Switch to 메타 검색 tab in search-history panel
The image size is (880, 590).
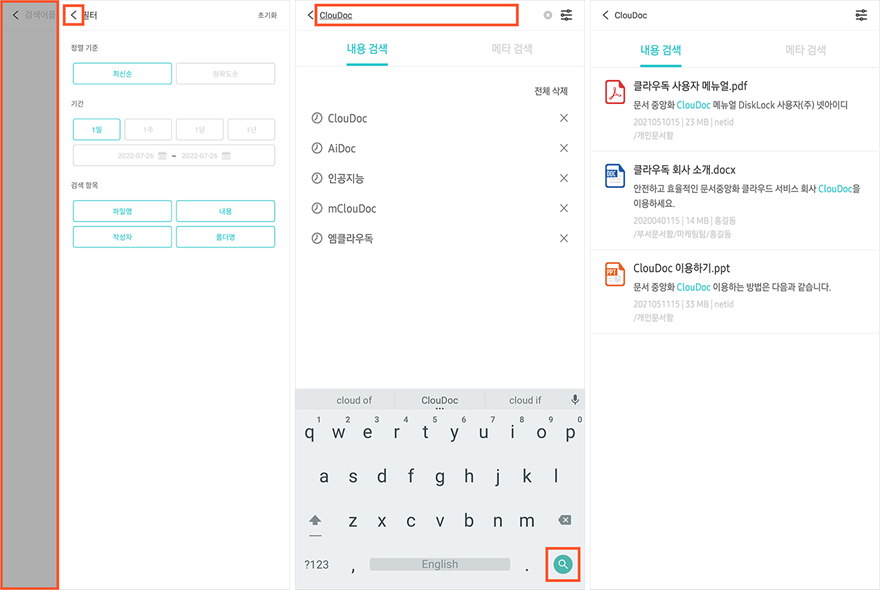point(512,49)
